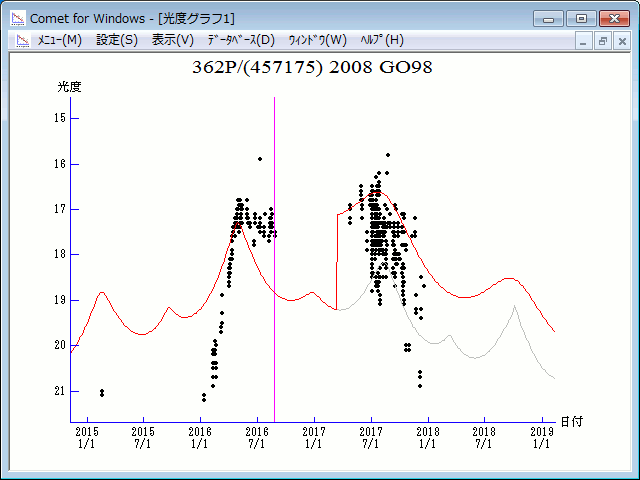Click the magnitude 15 tick label
640x480 pixels.
pos(59,118)
